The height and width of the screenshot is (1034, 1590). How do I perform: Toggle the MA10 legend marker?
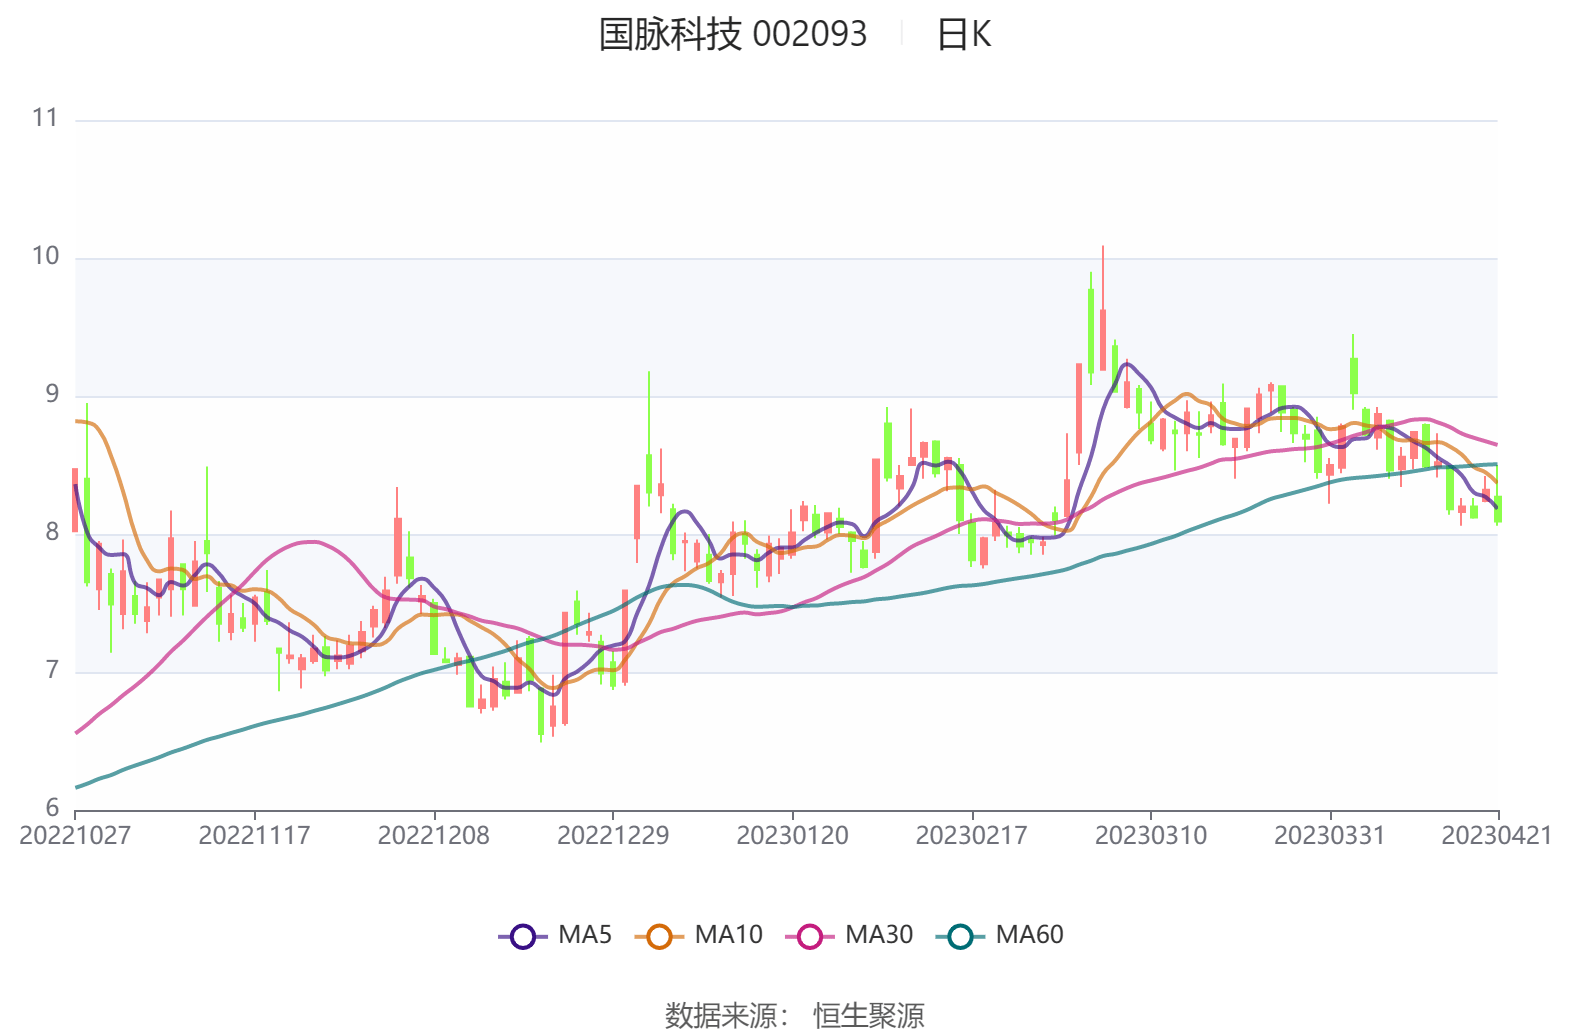(659, 936)
